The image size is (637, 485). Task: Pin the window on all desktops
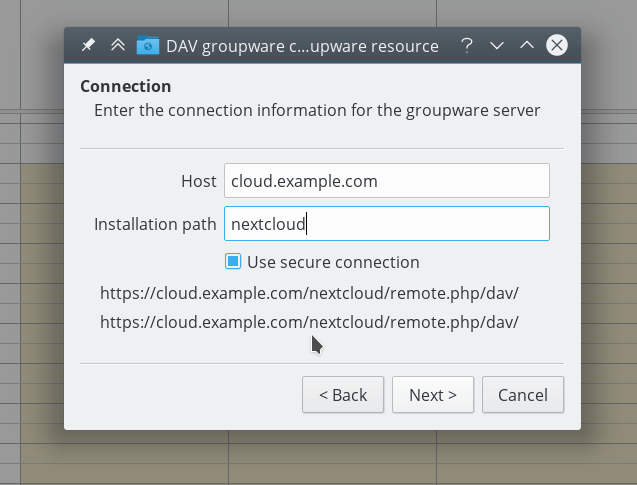click(88, 46)
